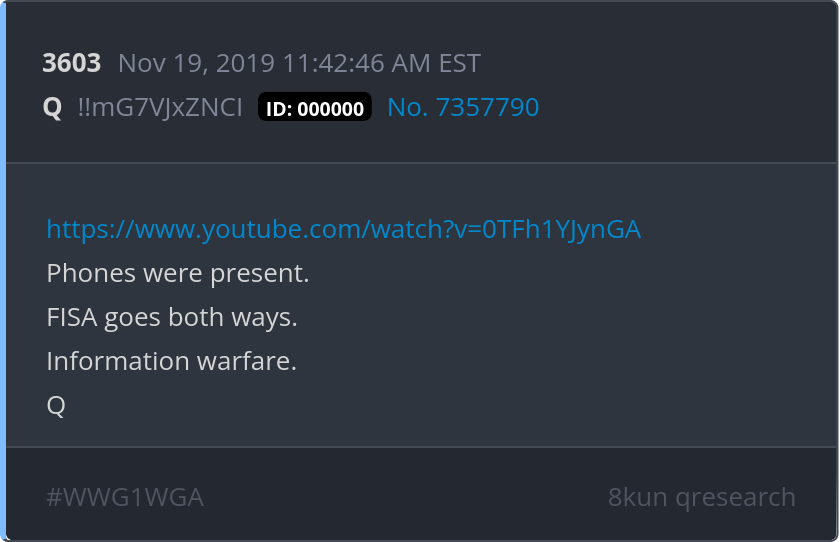Click the Q signature below the message
This screenshot has height=542, width=840.
(x=56, y=405)
